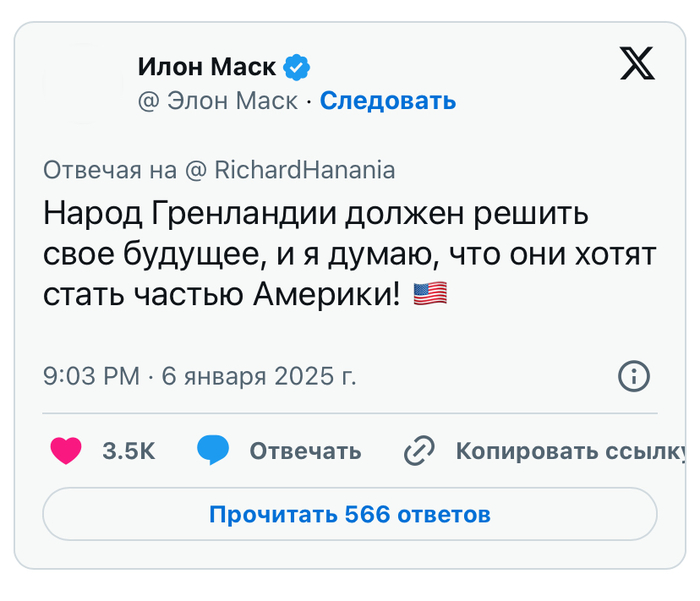Viewport: 700px width, 601px height.
Task: Click the blue verified badge
Action: [297, 67]
